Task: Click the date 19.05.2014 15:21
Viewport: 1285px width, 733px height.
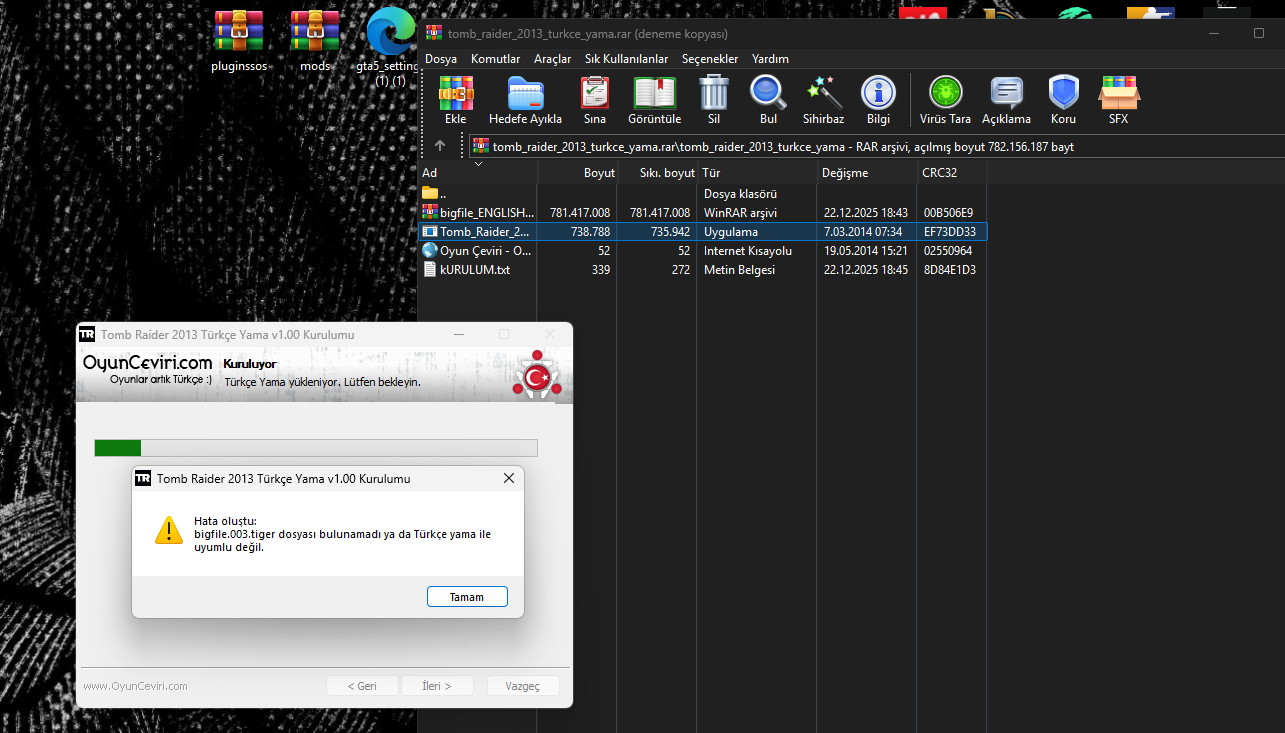Action: click(x=866, y=251)
